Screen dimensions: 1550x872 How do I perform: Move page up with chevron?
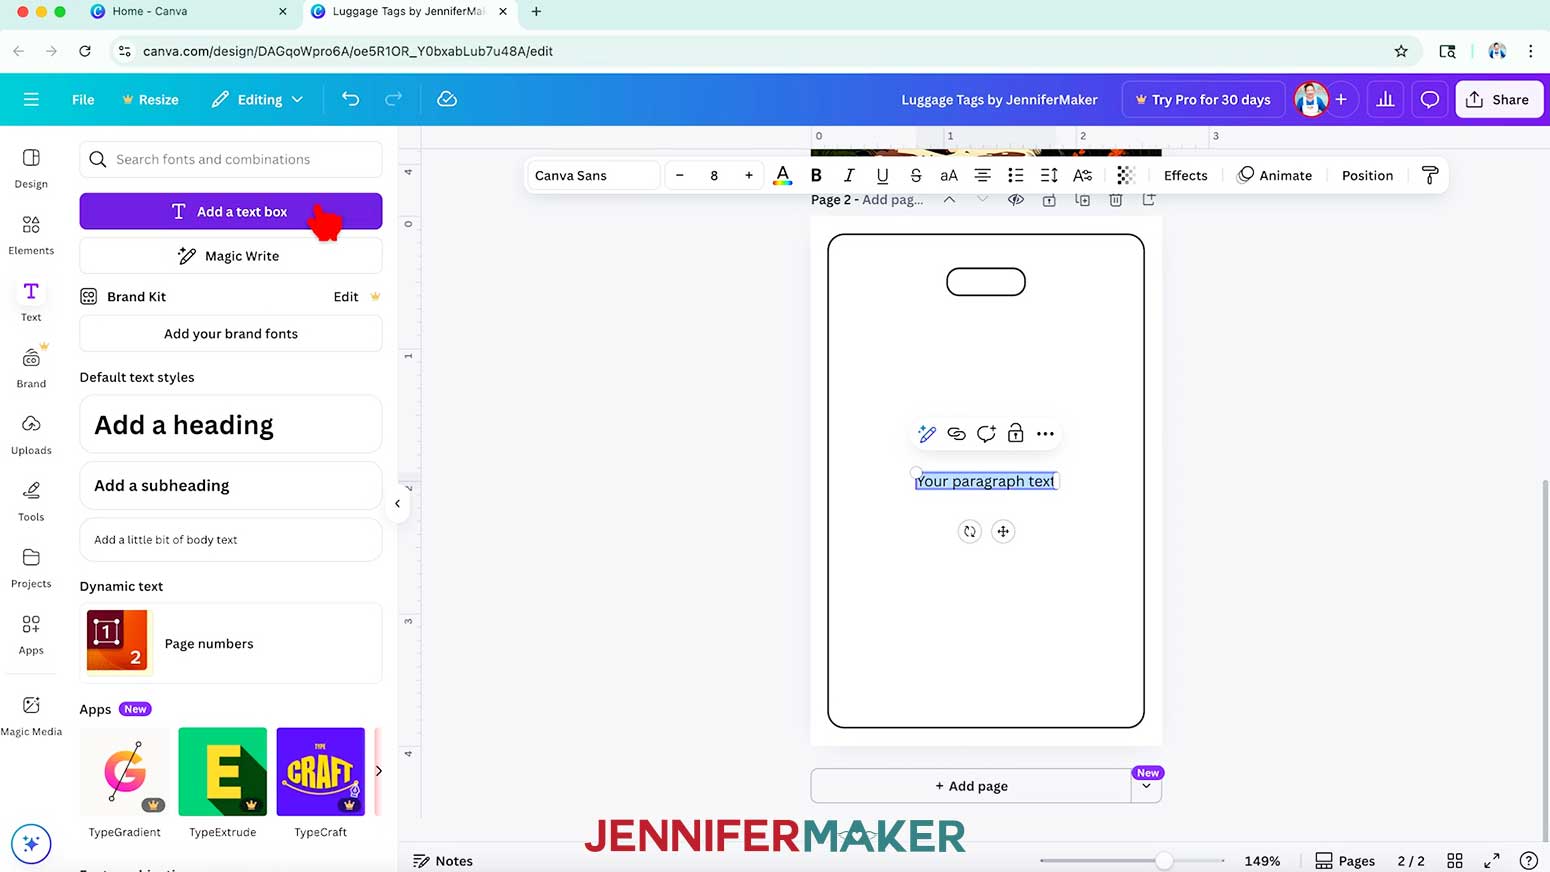tap(949, 200)
